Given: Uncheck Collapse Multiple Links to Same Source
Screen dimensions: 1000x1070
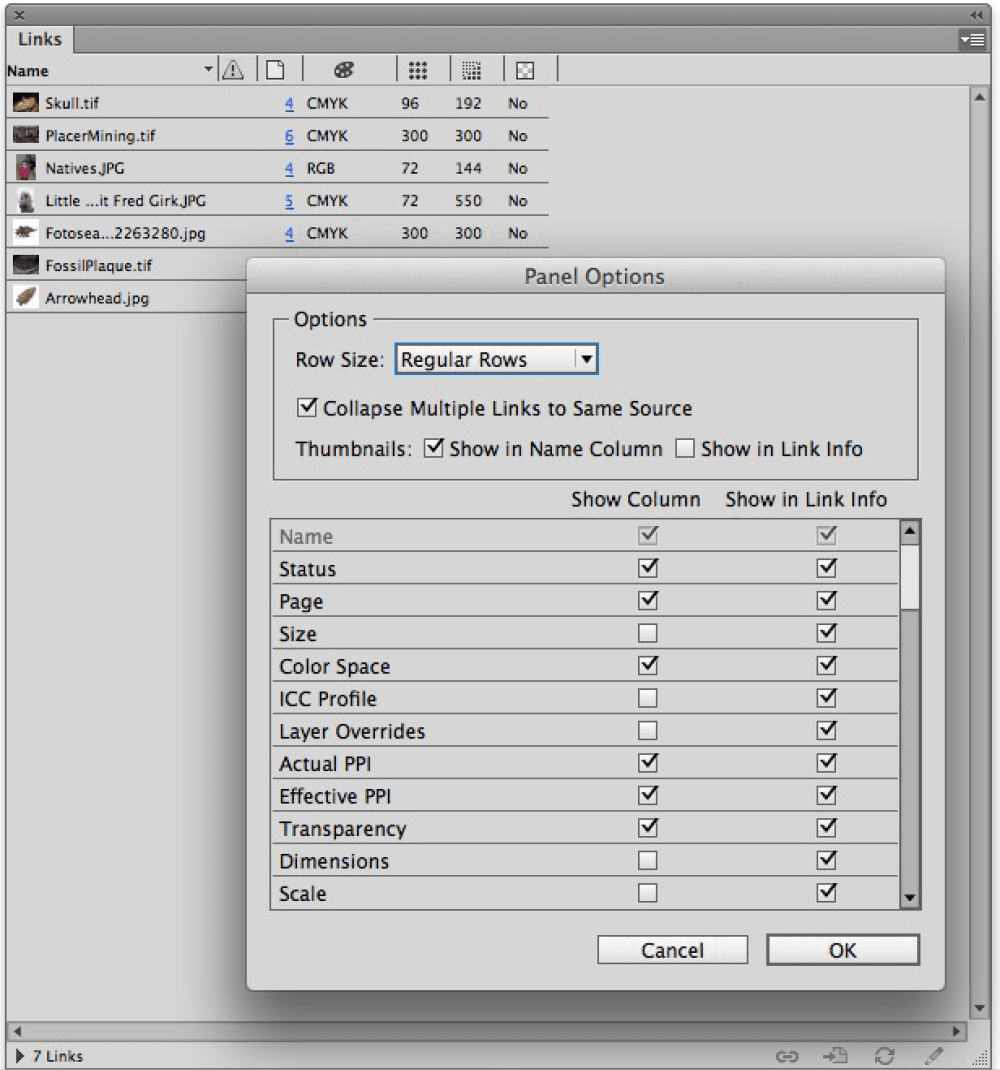Looking at the screenshot, I should [x=308, y=408].
